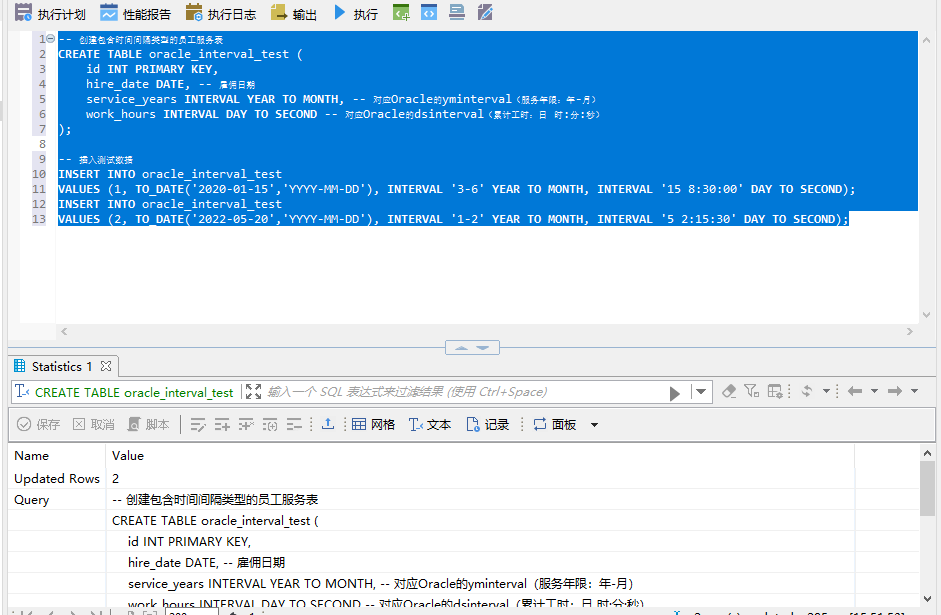Toggle the 记录 record view
Viewport: 941px width, 615px height.
click(488, 424)
